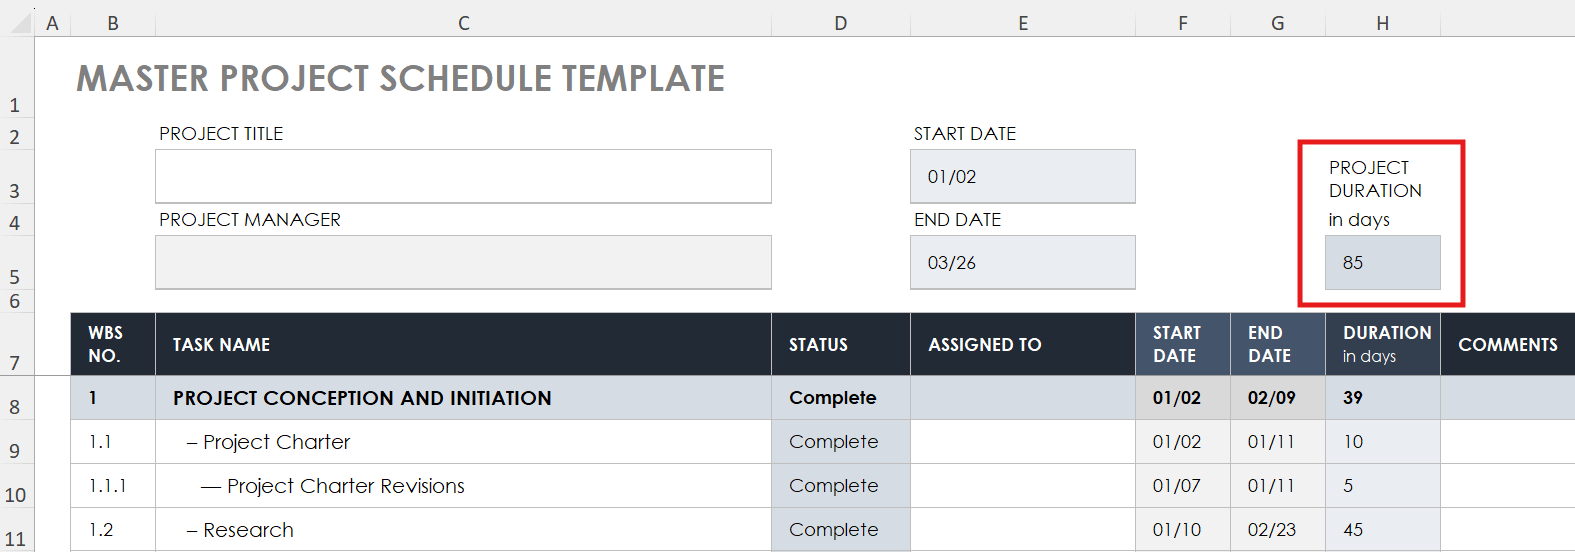Select the duration cell showing 45

pyautogui.click(x=1382, y=530)
